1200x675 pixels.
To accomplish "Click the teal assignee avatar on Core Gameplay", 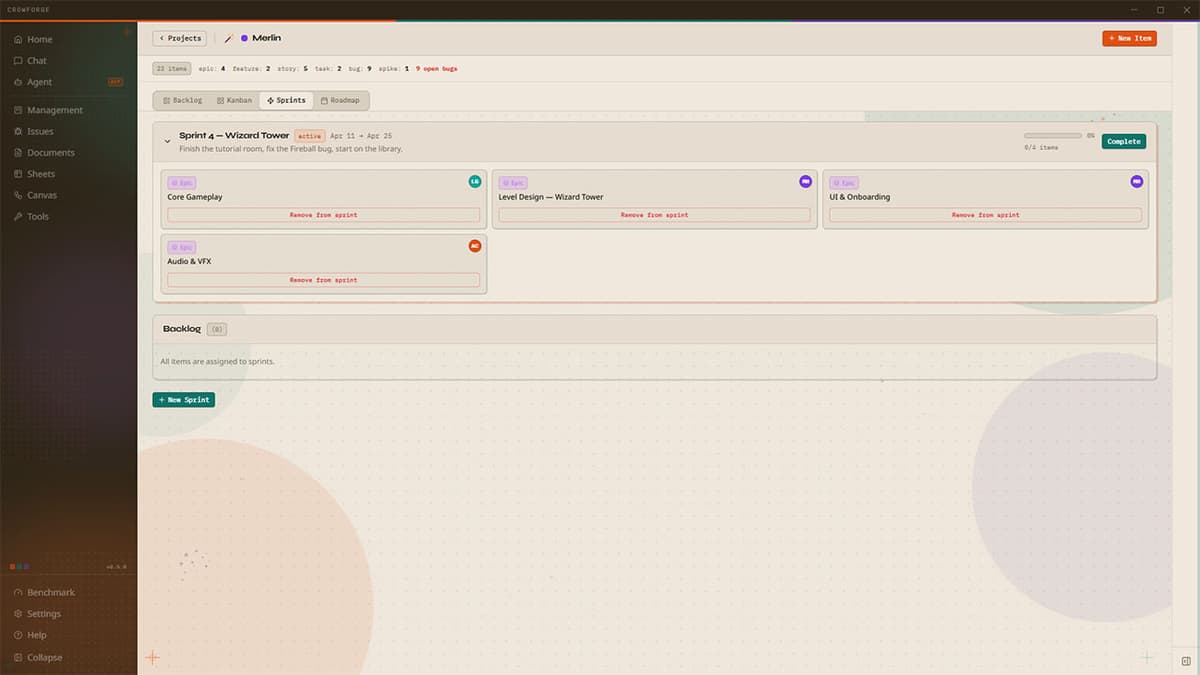I will tap(475, 181).
